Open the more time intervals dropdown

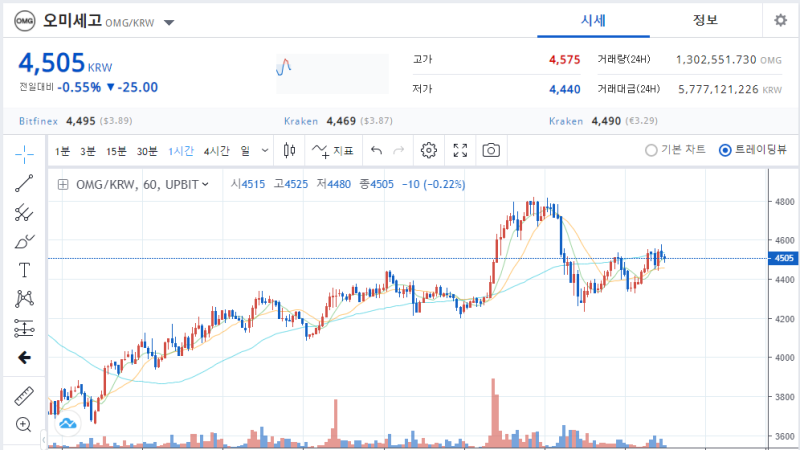pyautogui.click(x=265, y=151)
